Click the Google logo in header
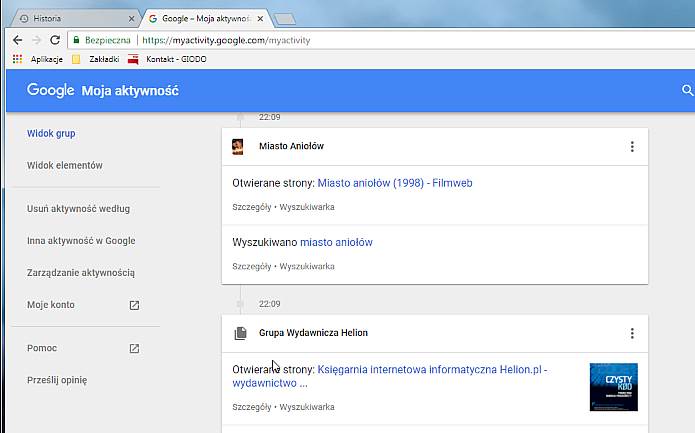The width and height of the screenshot is (695, 433). coord(50,90)
